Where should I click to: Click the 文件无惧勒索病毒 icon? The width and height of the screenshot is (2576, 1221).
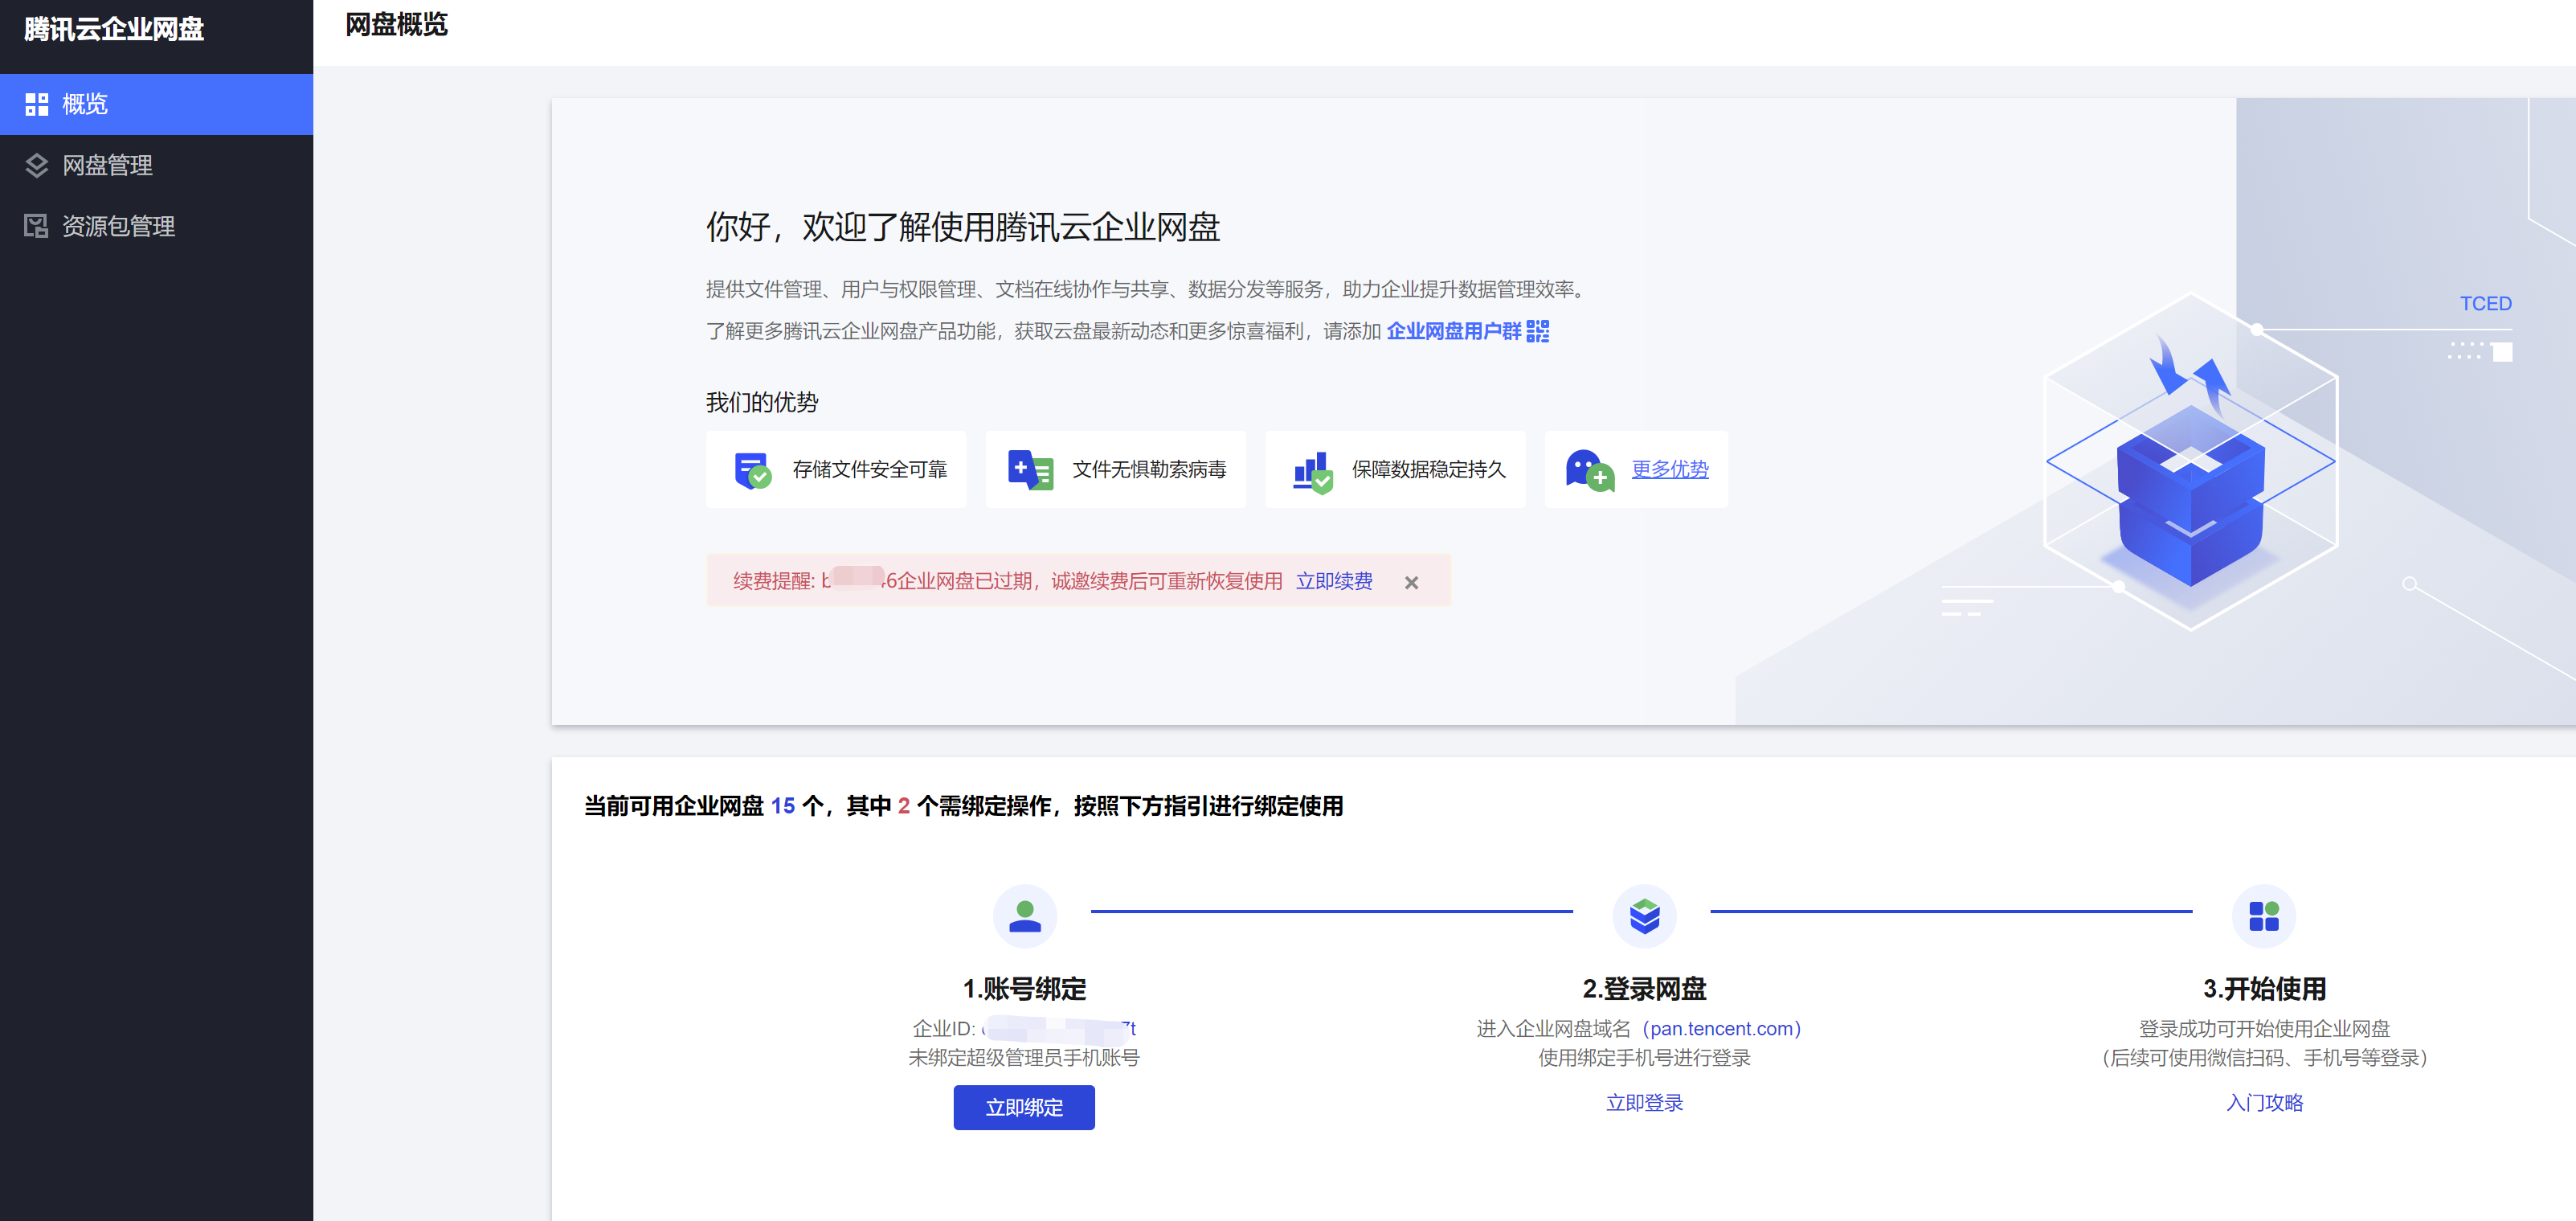(x=1030, y=470)
